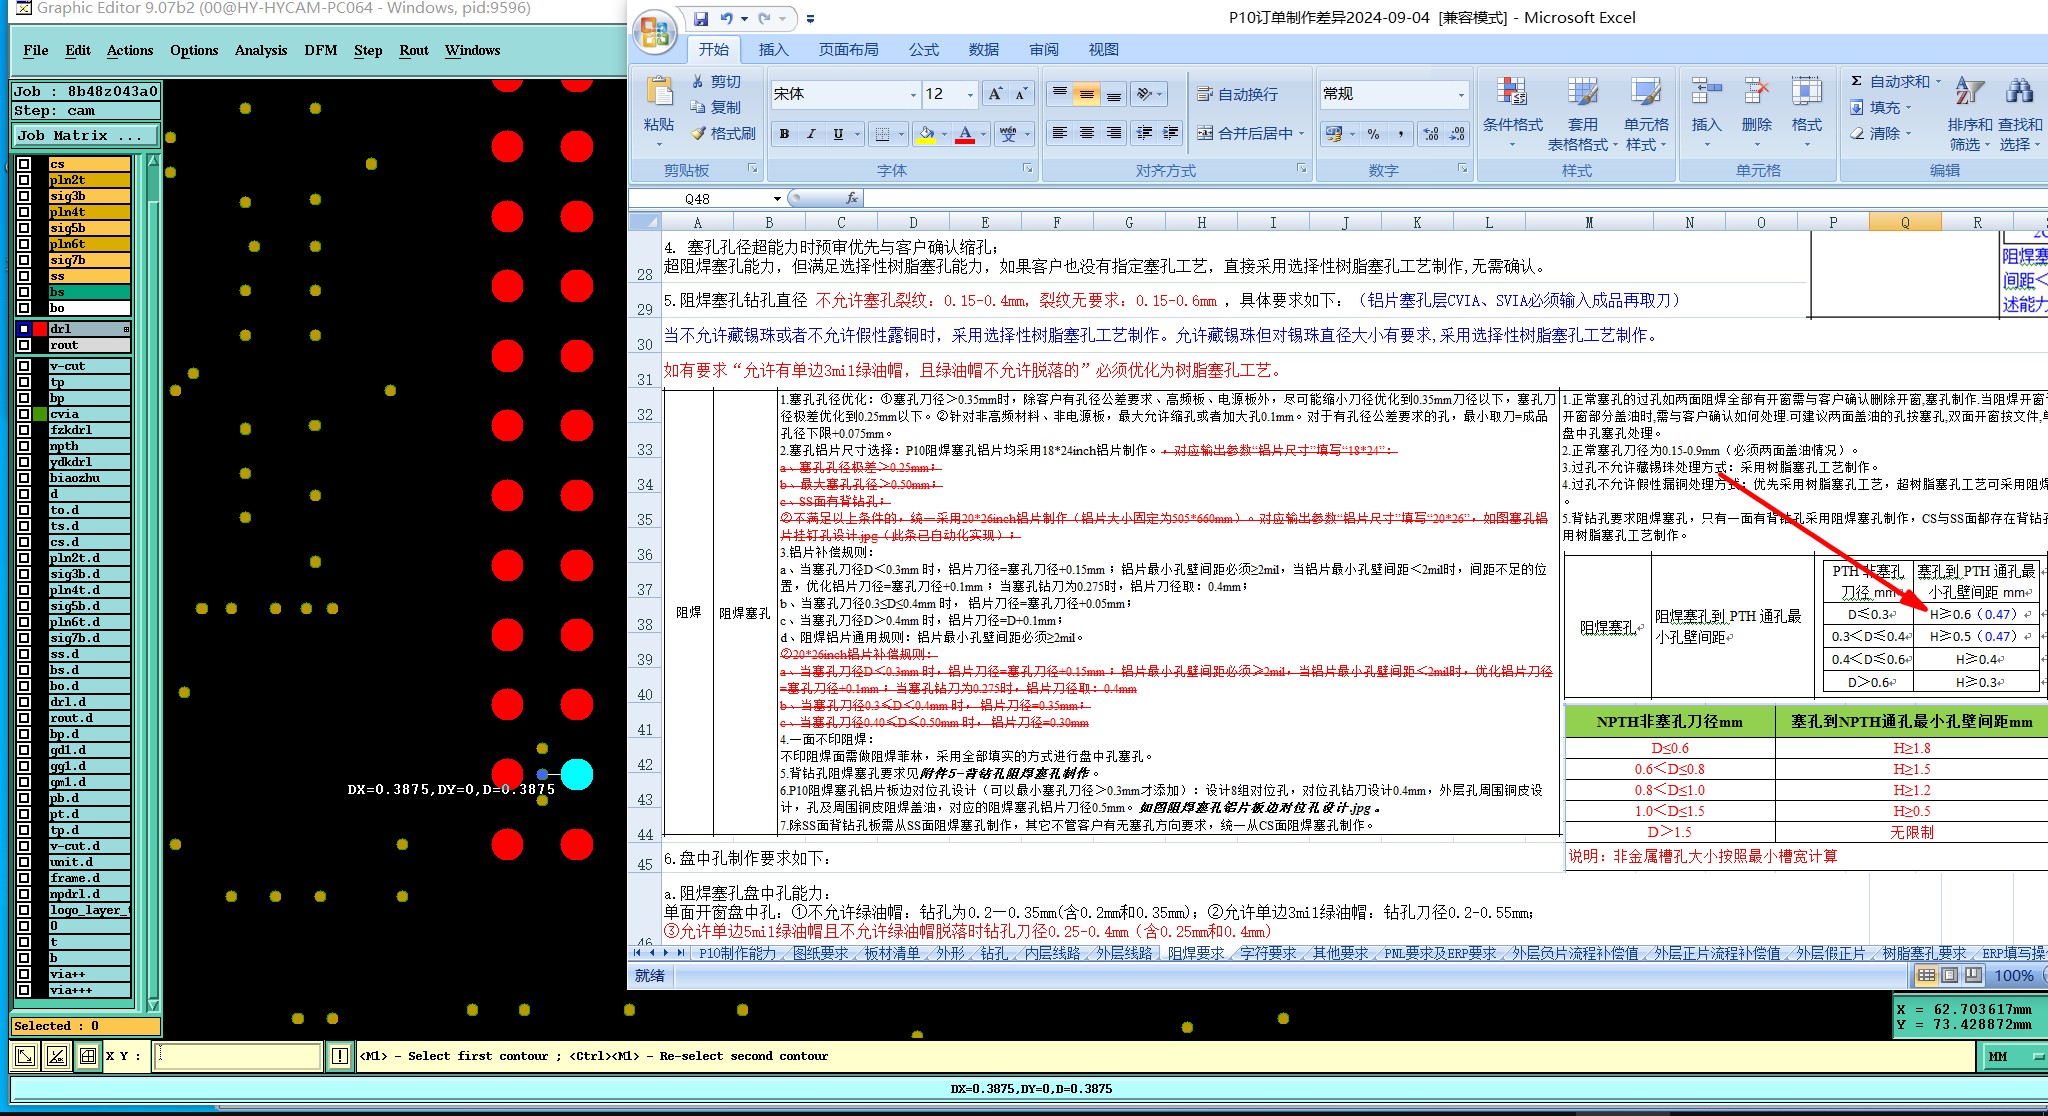Toggle the checkbox for the rout layer

[25, 345]
